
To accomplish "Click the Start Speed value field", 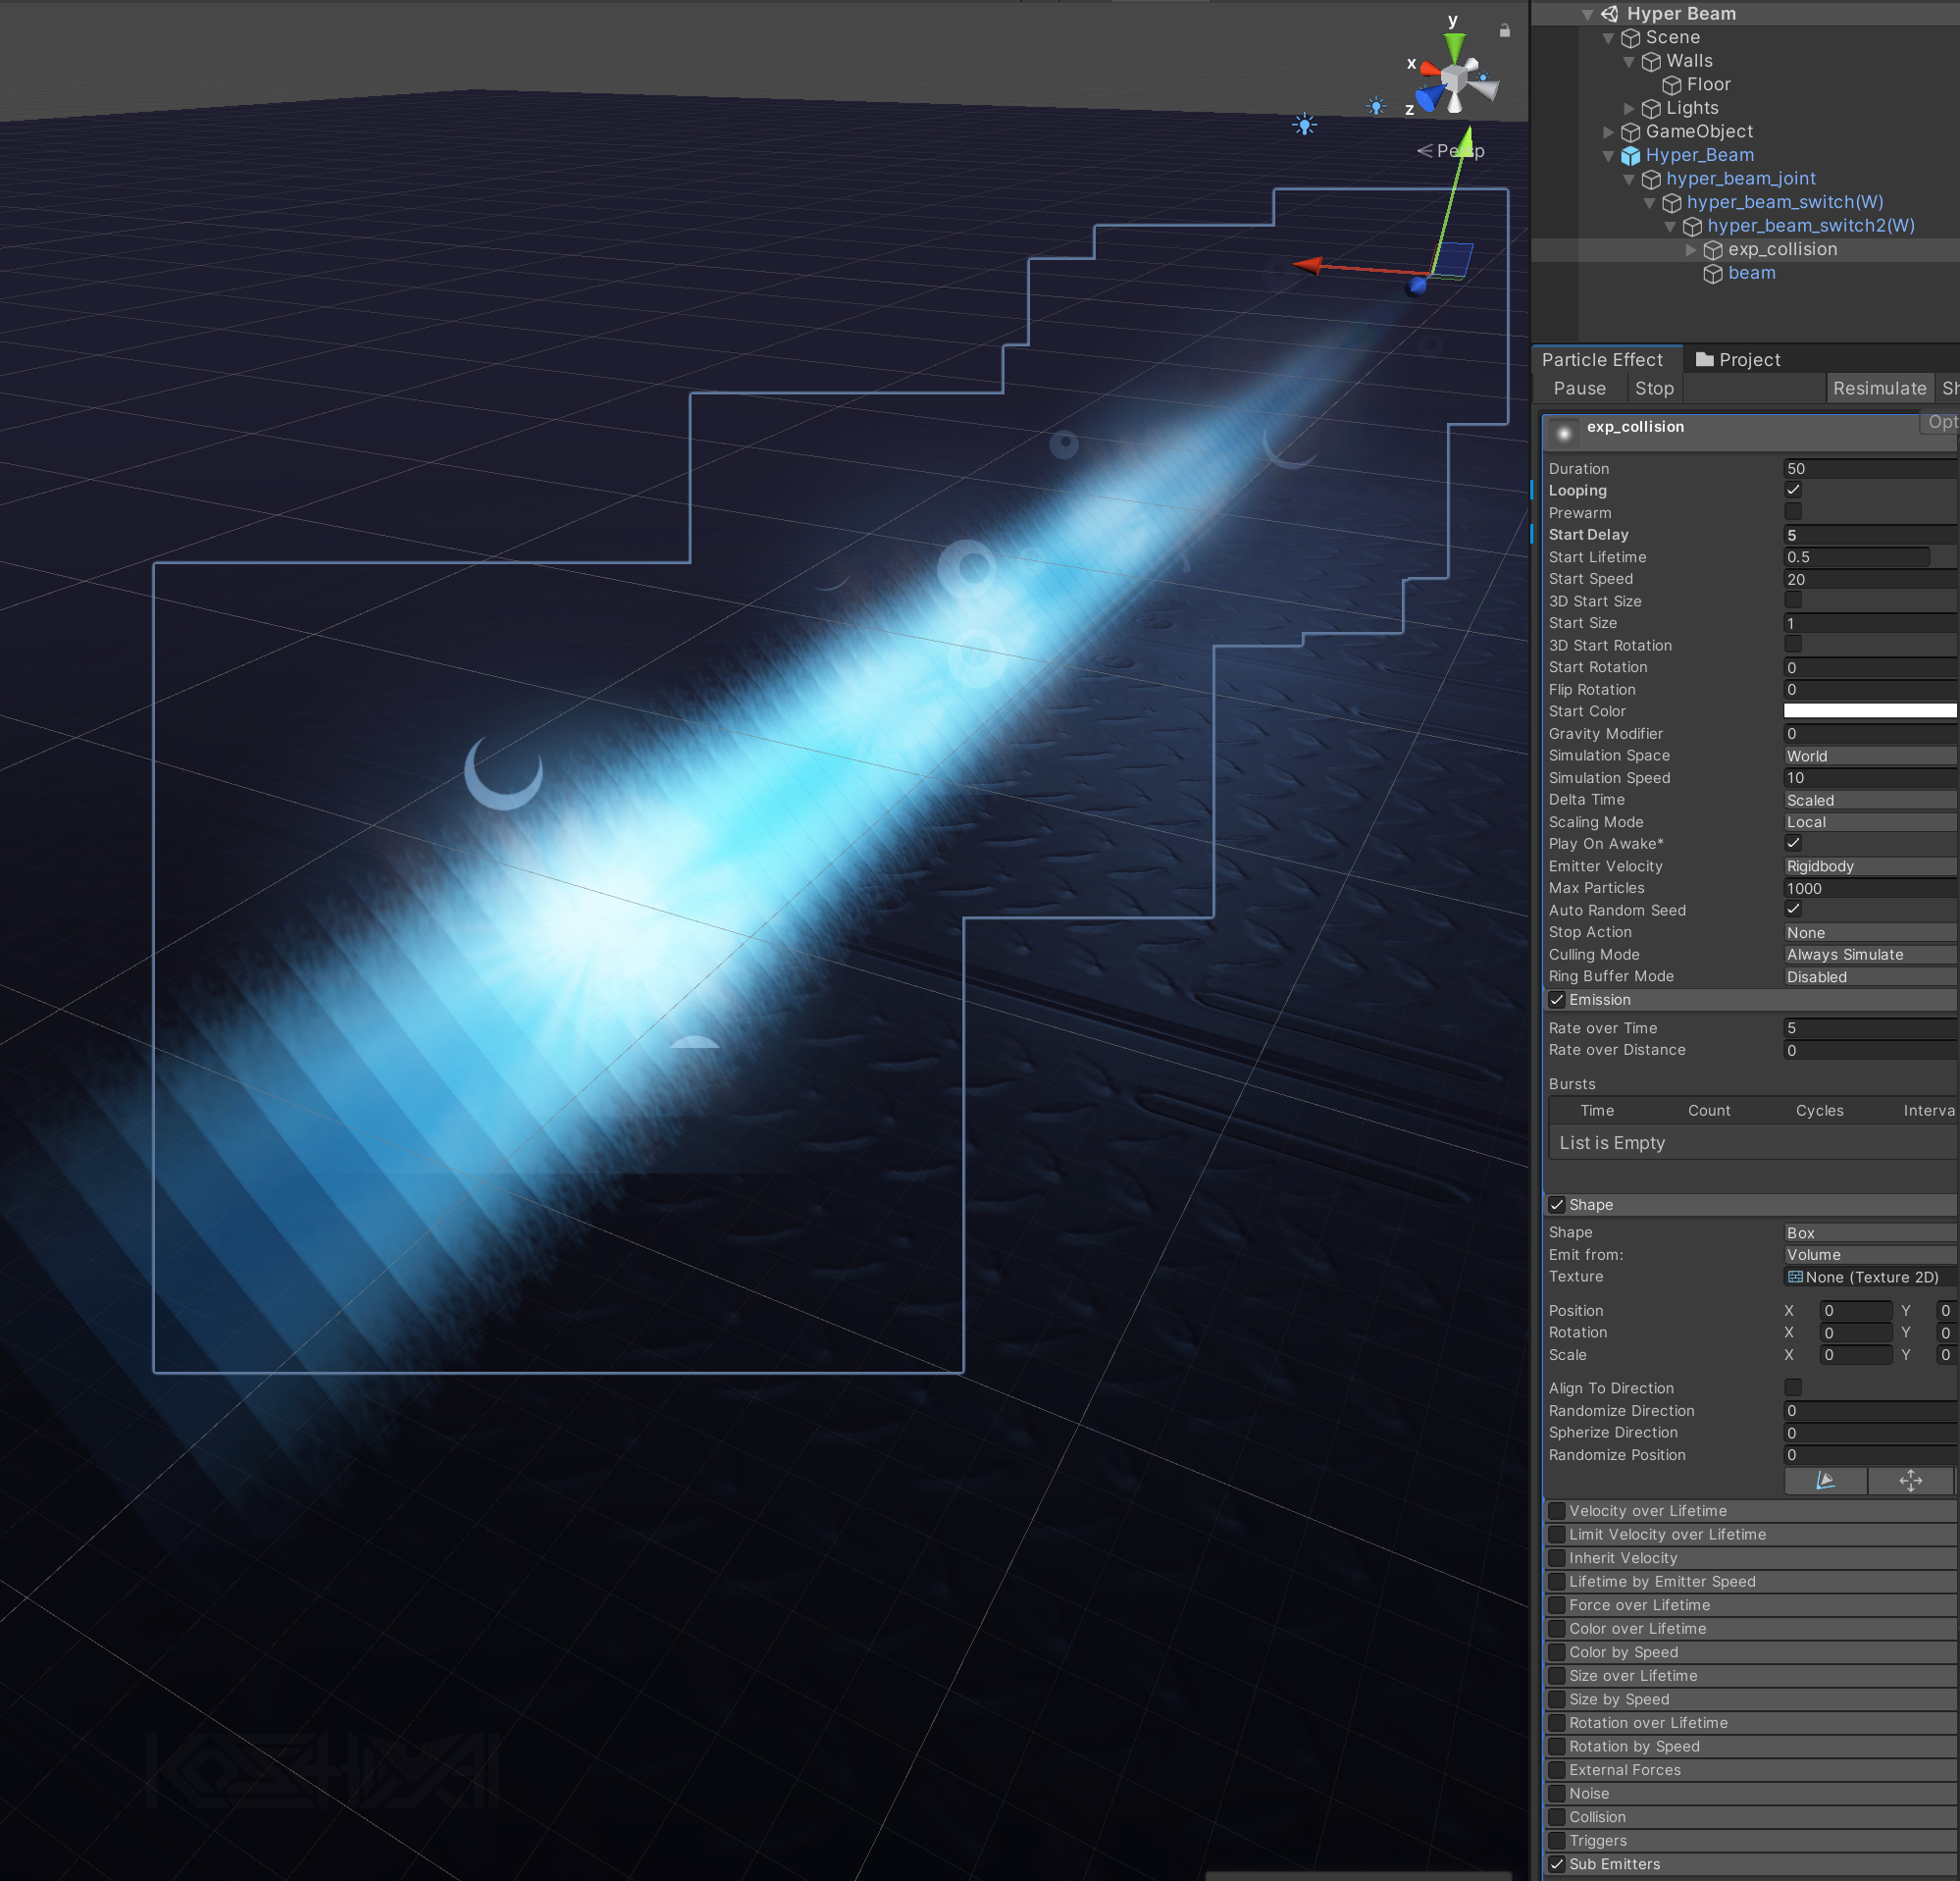I will [x=1870, y=579].
